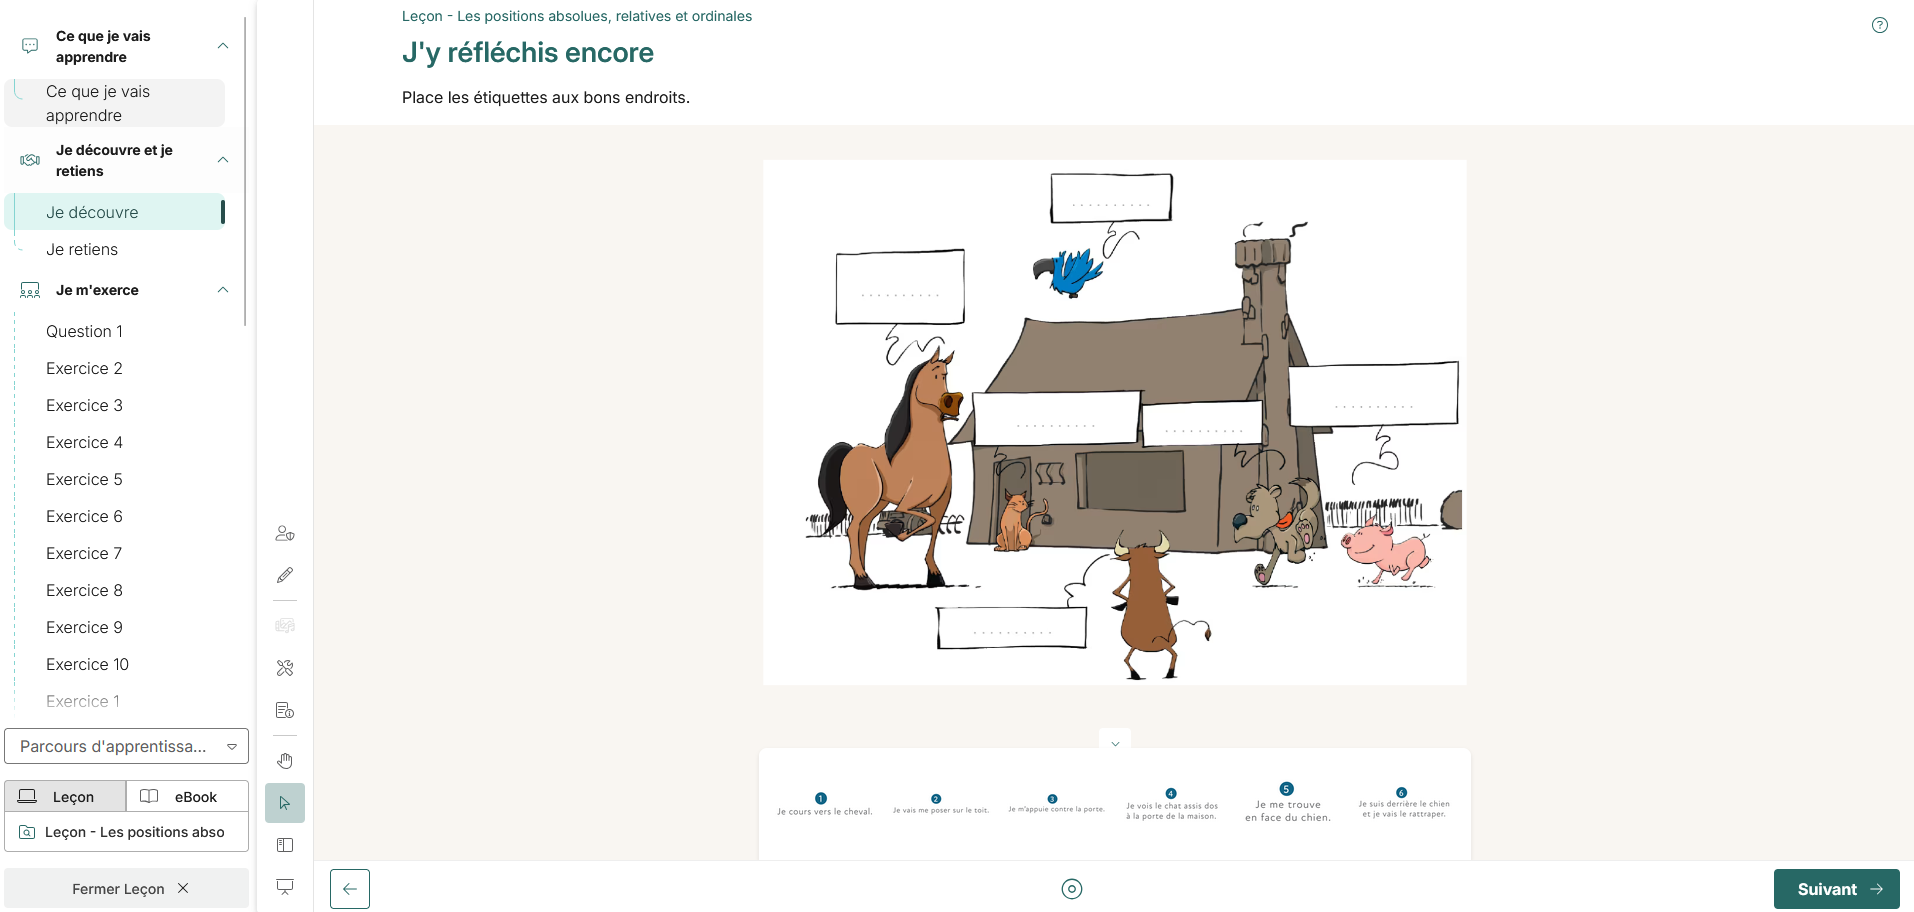Collapse the labels tray chevron below the image

[1115, 743]
